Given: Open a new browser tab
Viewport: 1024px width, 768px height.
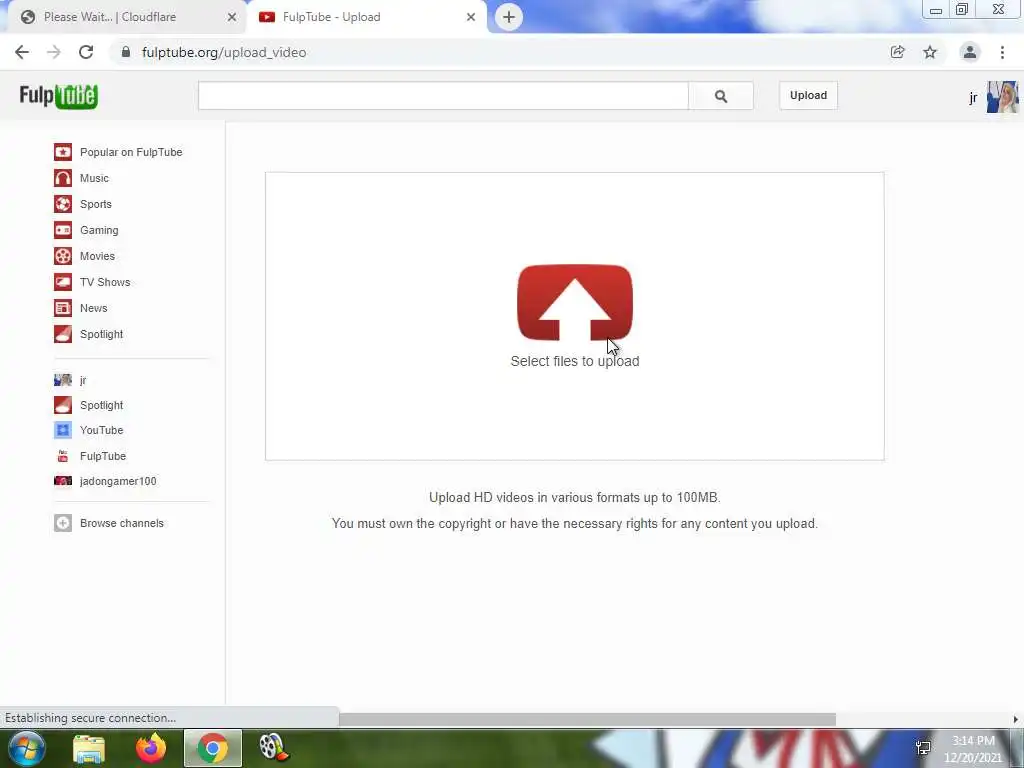Looking at the screenshot, I should point(509,17).
